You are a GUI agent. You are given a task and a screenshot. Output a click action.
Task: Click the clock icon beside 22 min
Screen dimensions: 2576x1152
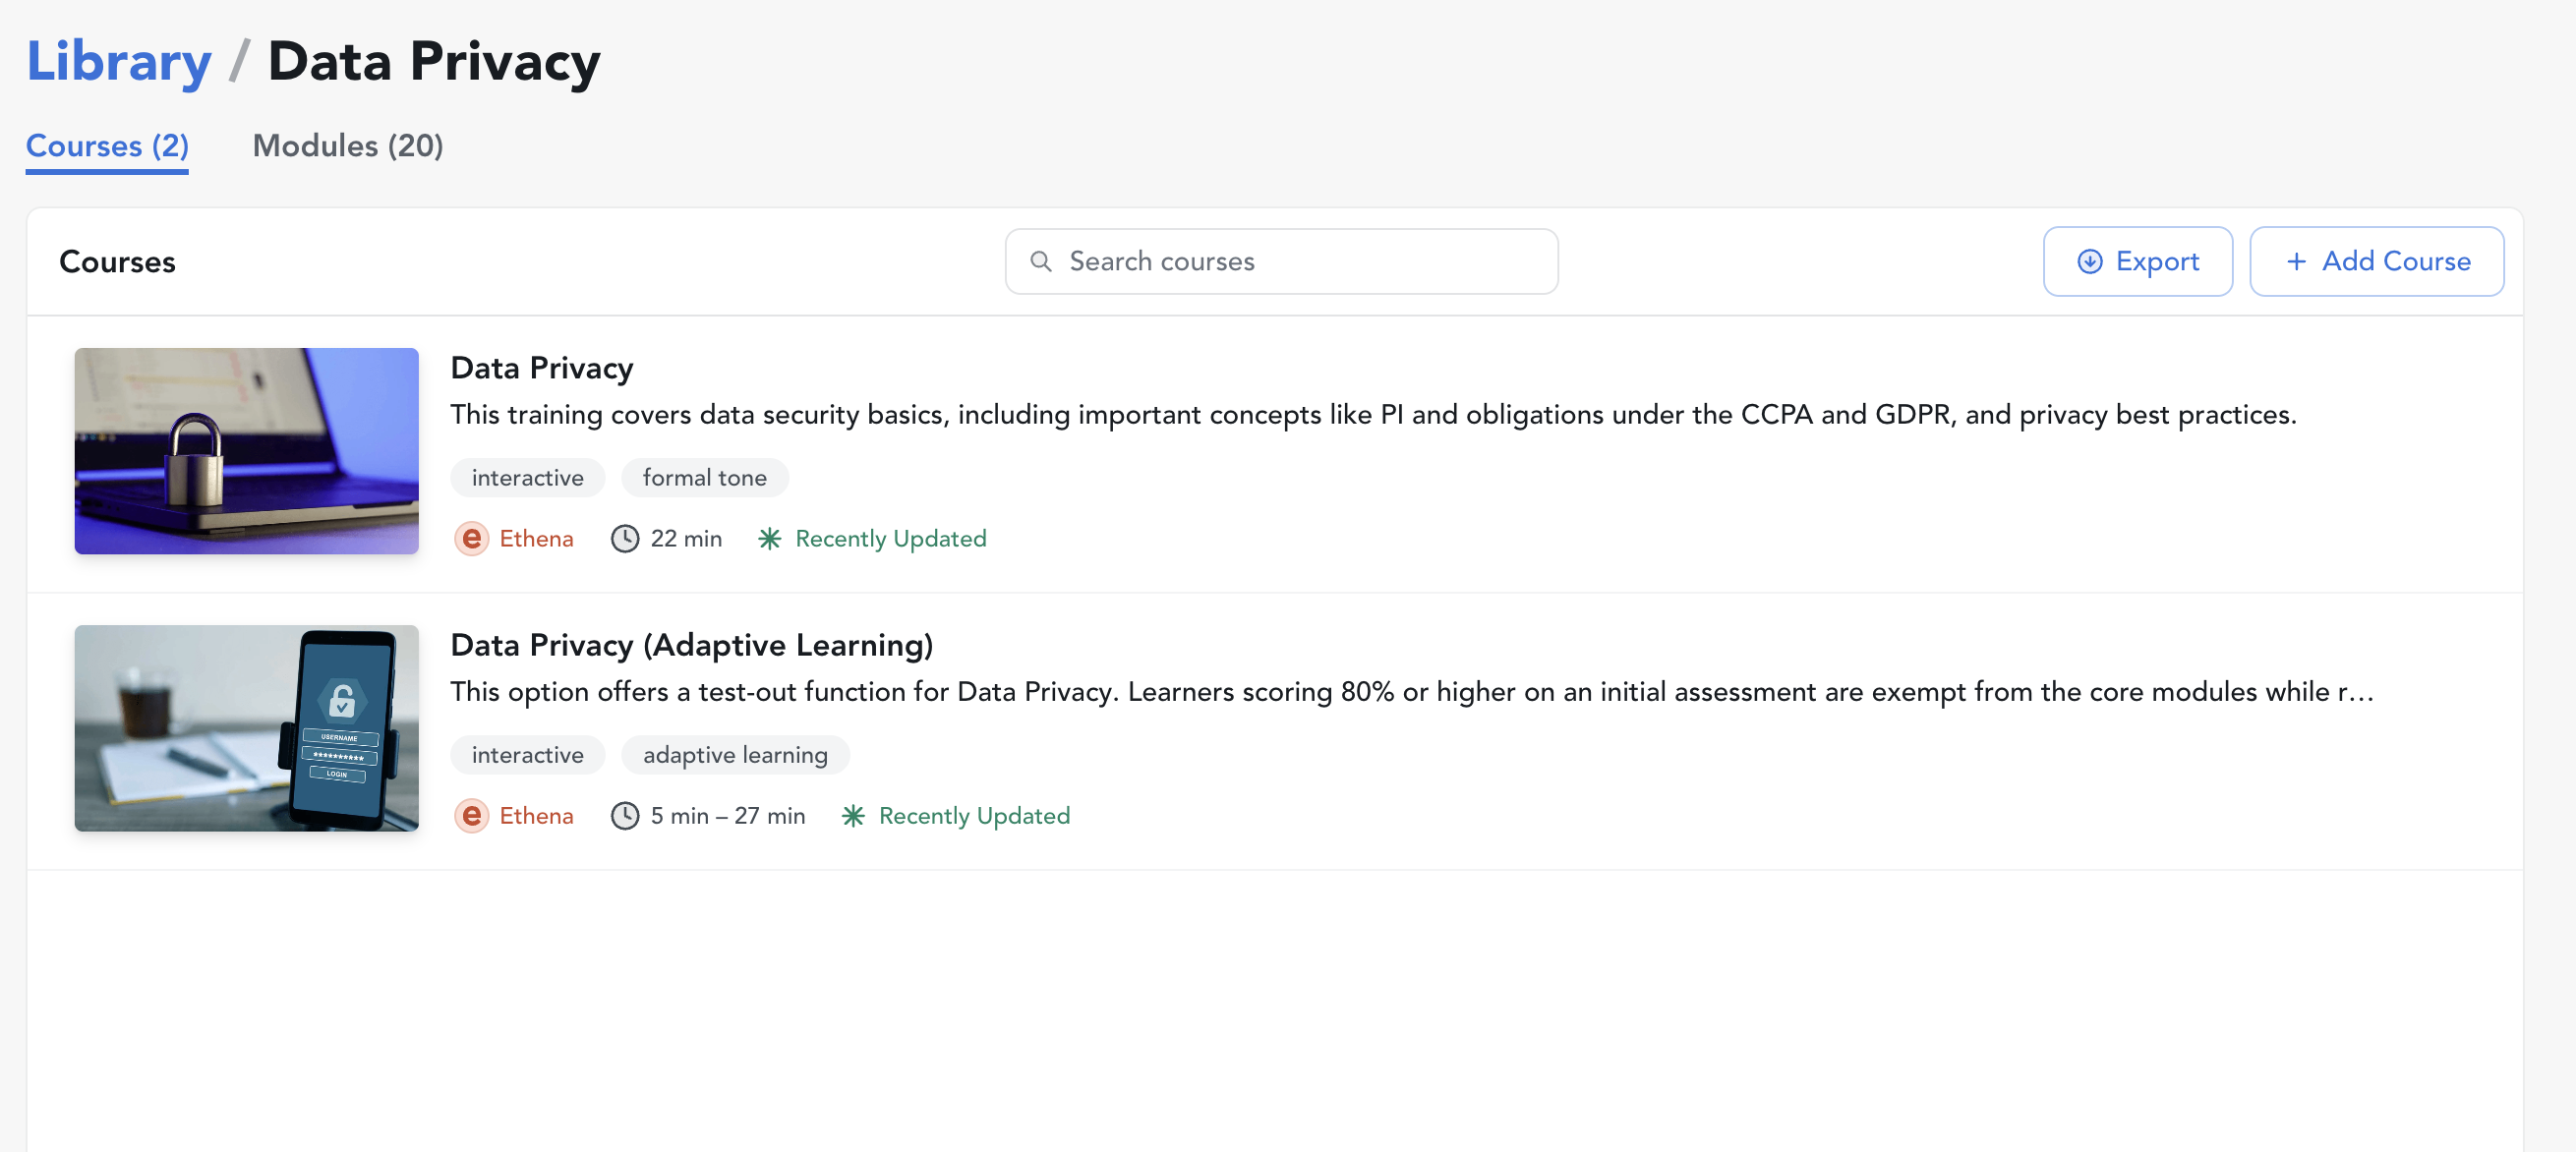[x=625, y=538]
